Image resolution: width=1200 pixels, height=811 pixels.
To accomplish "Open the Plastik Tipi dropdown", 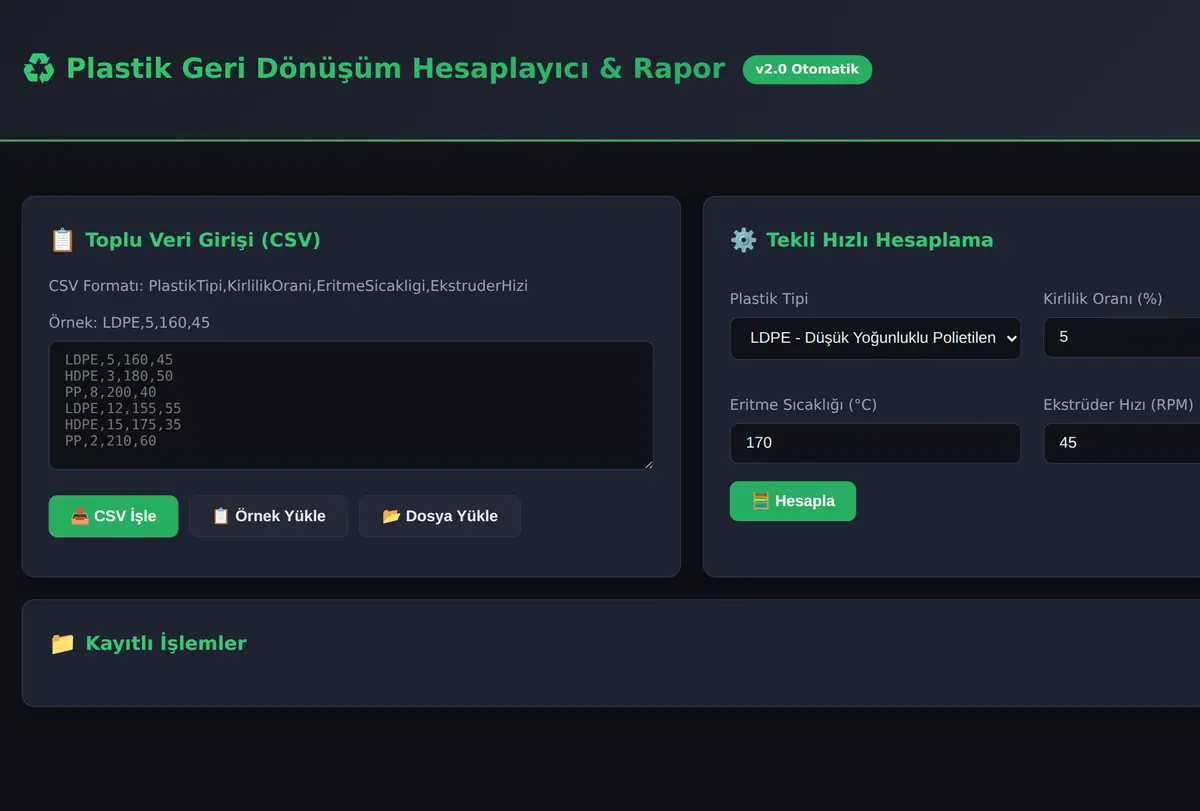I will (875, 338).
